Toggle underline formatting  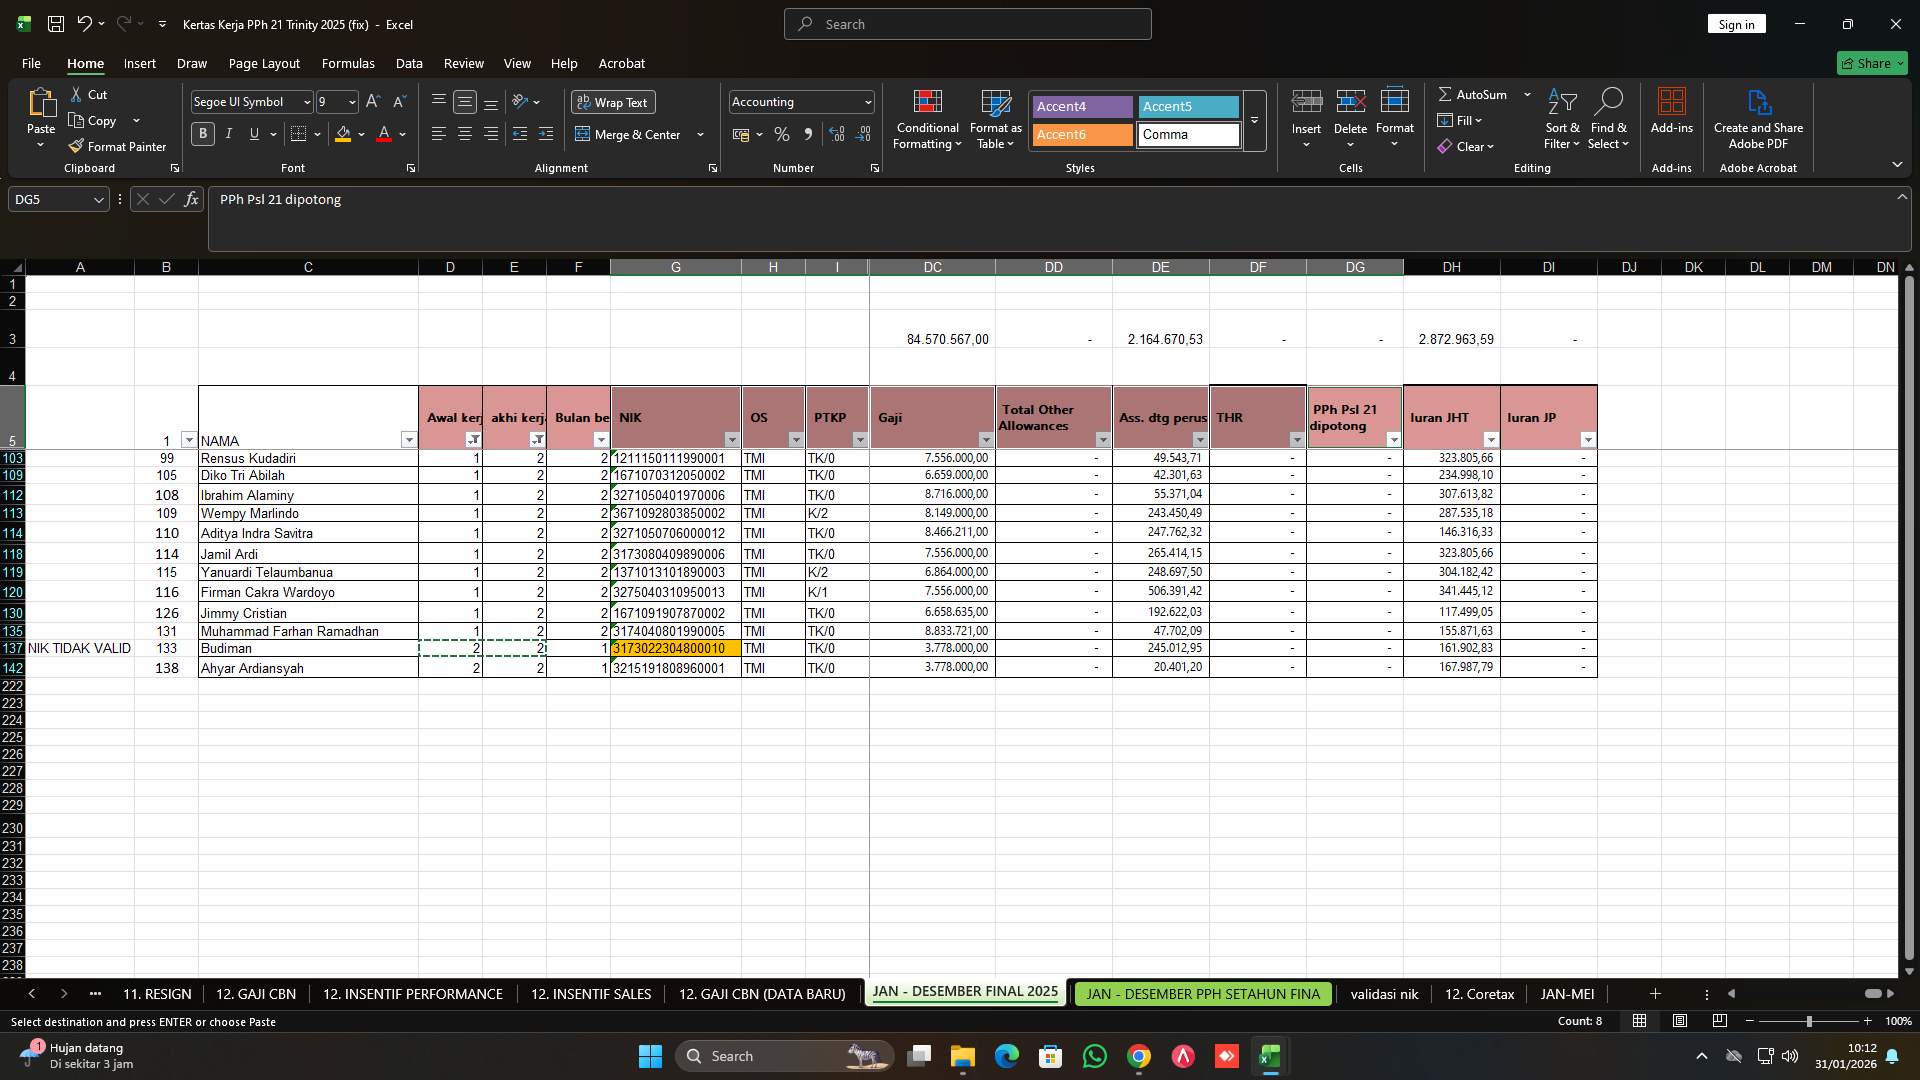(x=253, y=133)
